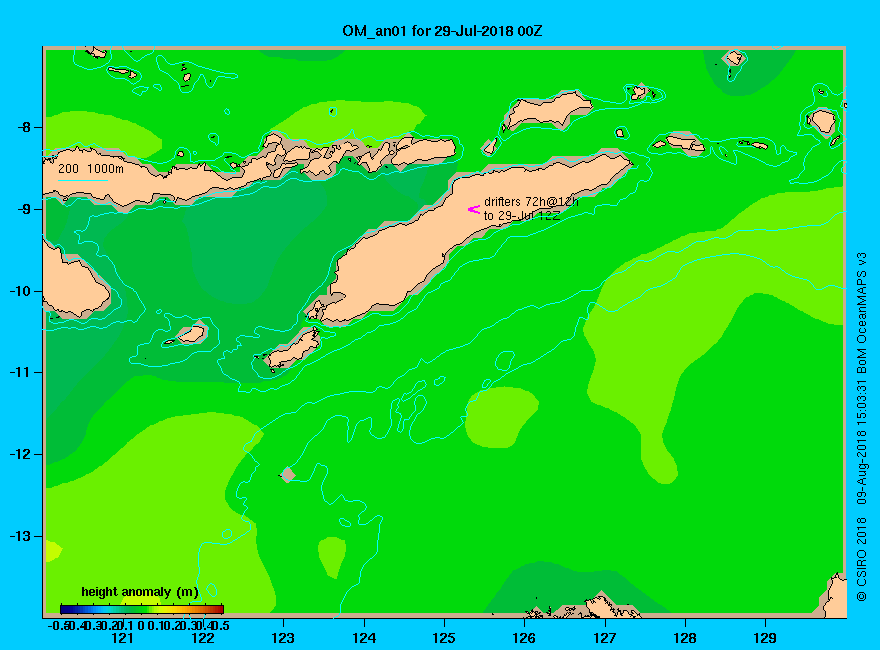Click the latitude label '-12'
The image size is (880, 650).
point(21,454)
